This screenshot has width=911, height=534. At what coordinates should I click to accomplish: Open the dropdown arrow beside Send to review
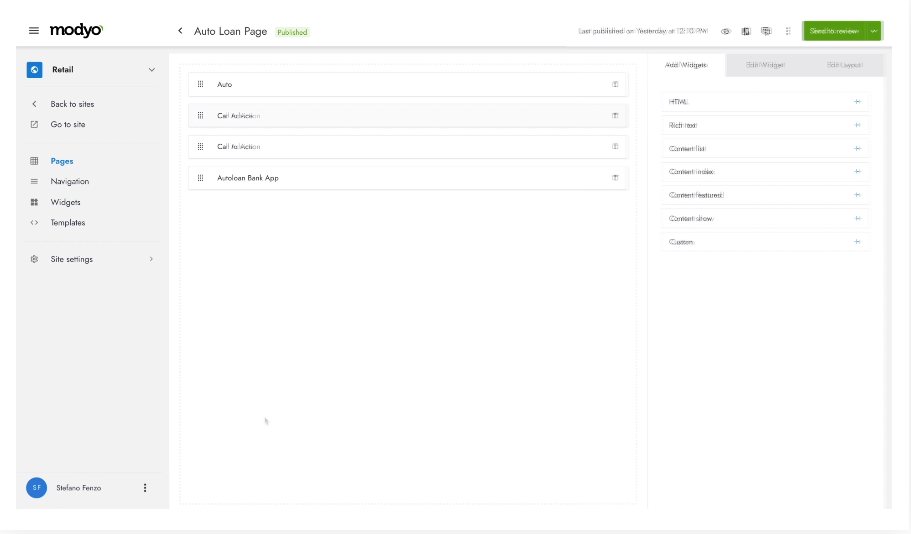click(x=874, y=31)
